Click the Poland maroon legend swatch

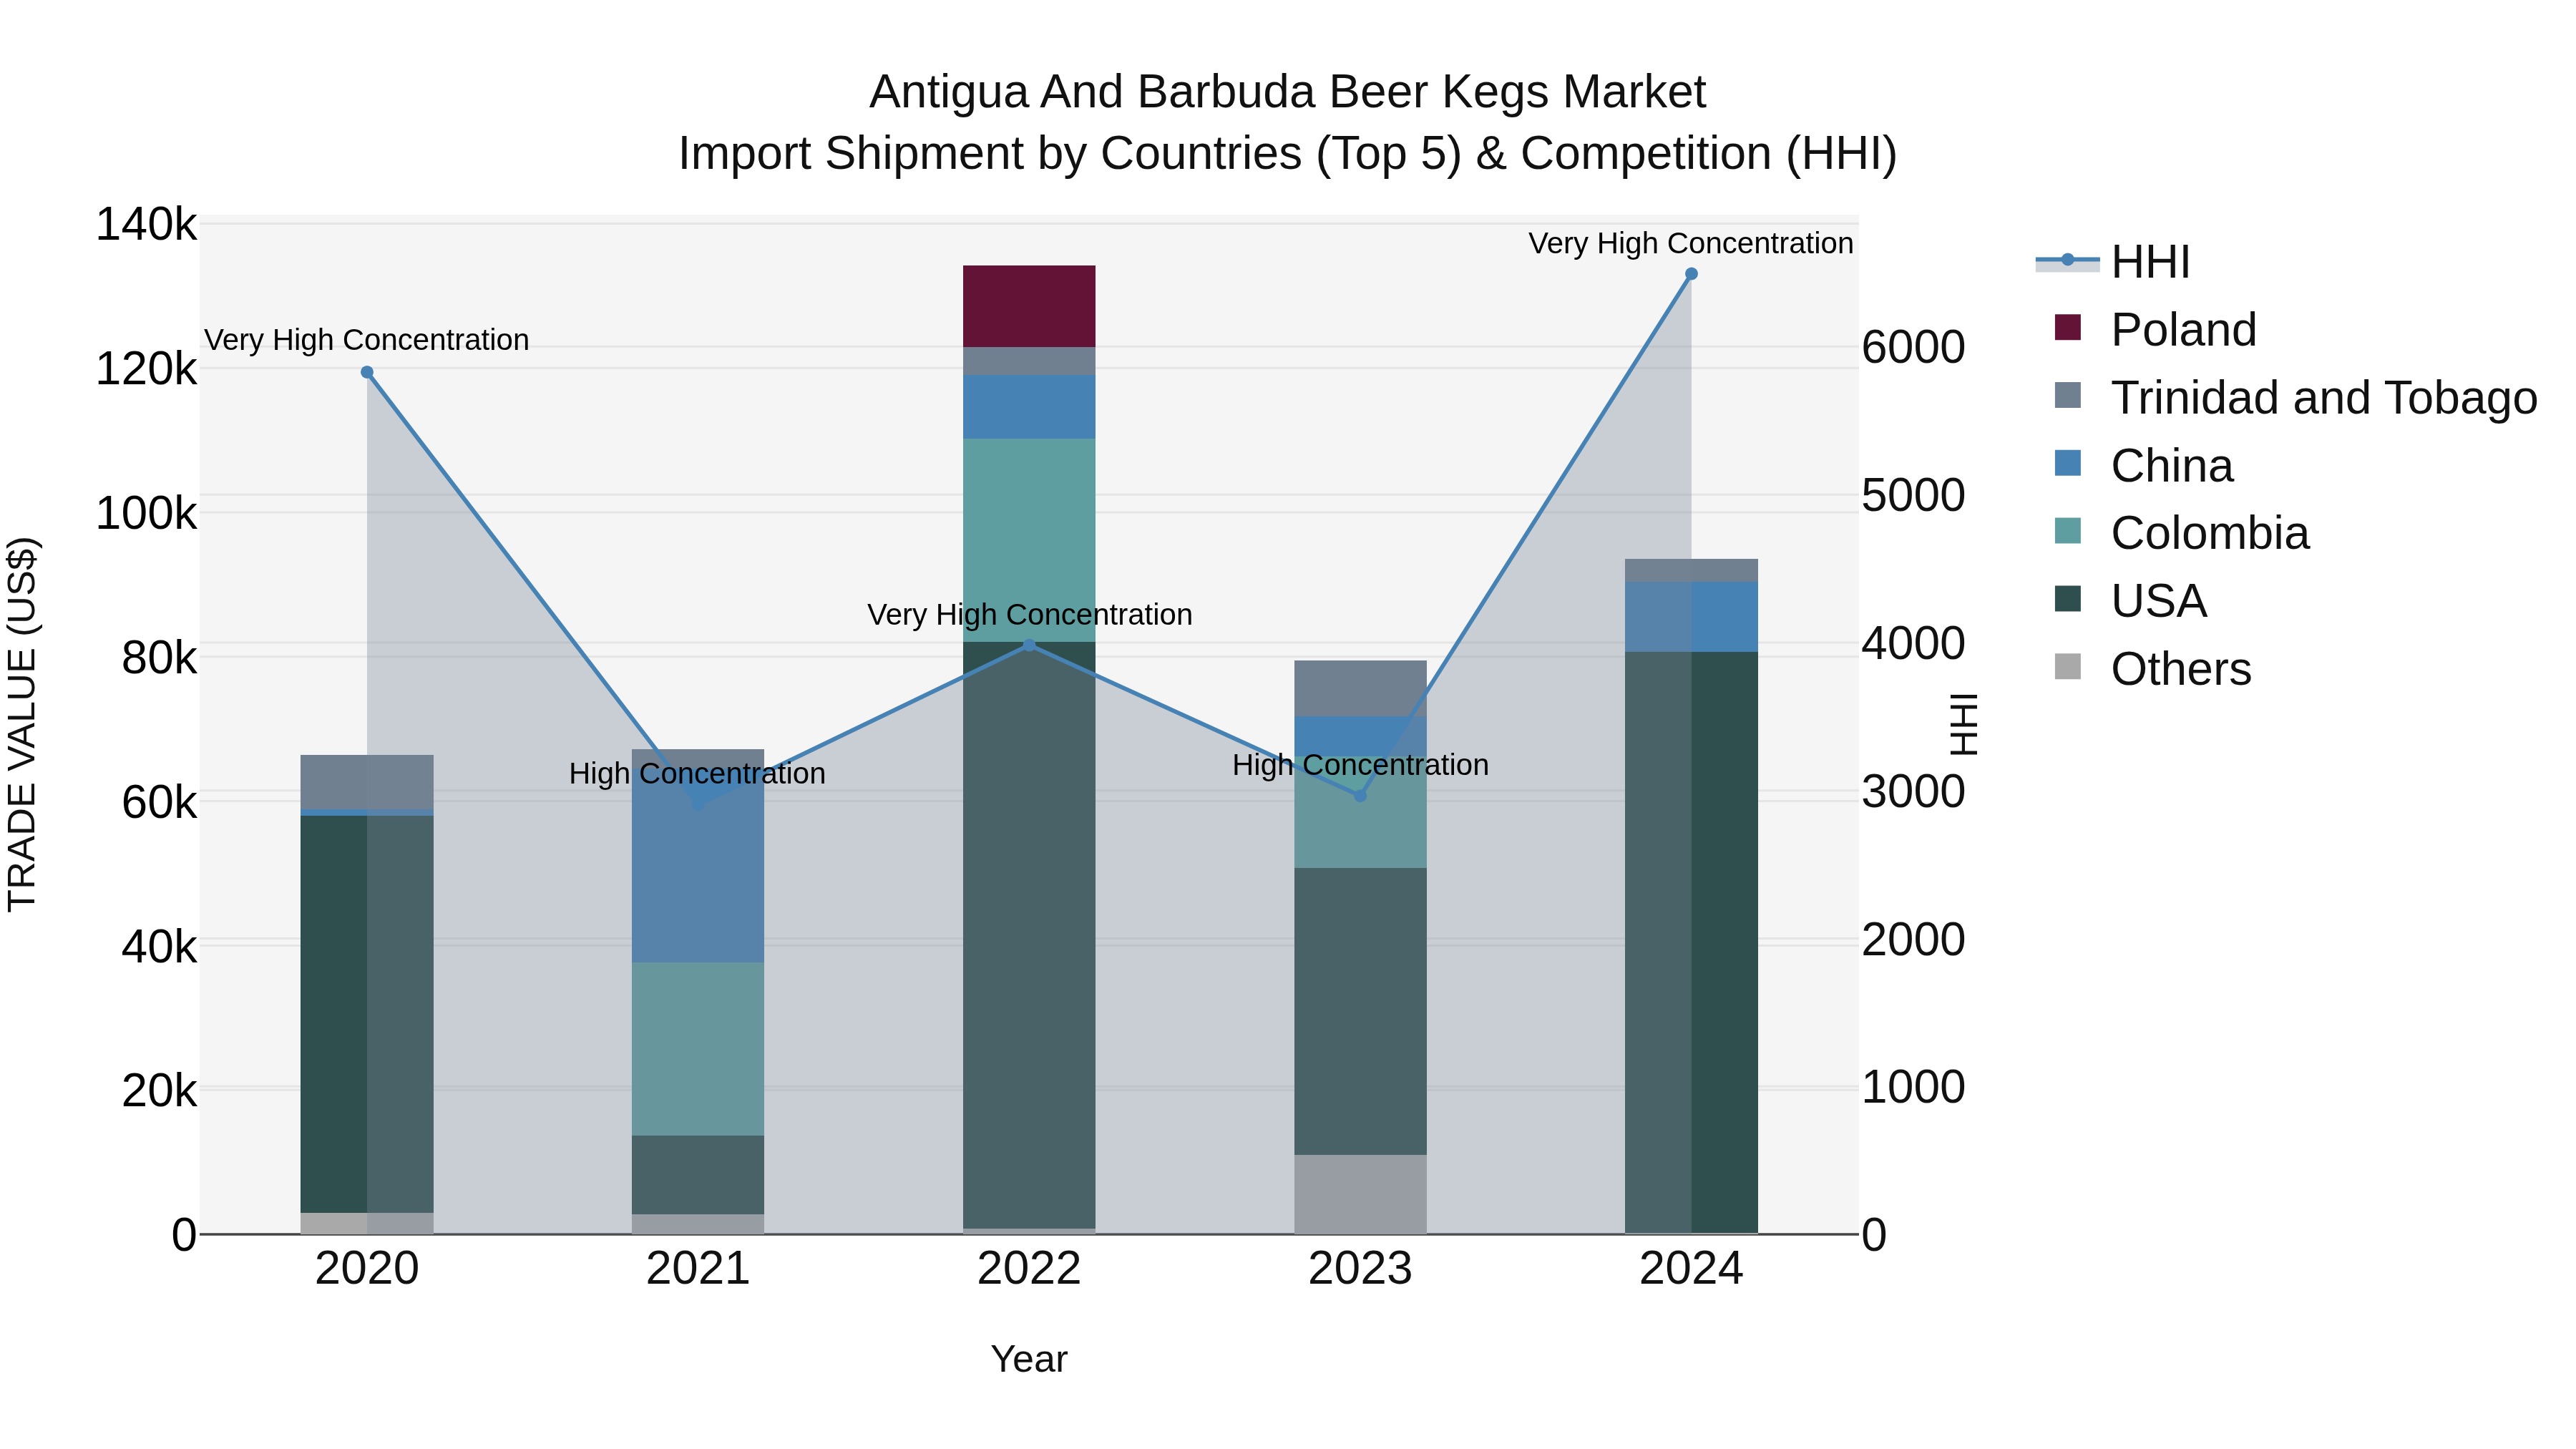[x=2067, y=327]
